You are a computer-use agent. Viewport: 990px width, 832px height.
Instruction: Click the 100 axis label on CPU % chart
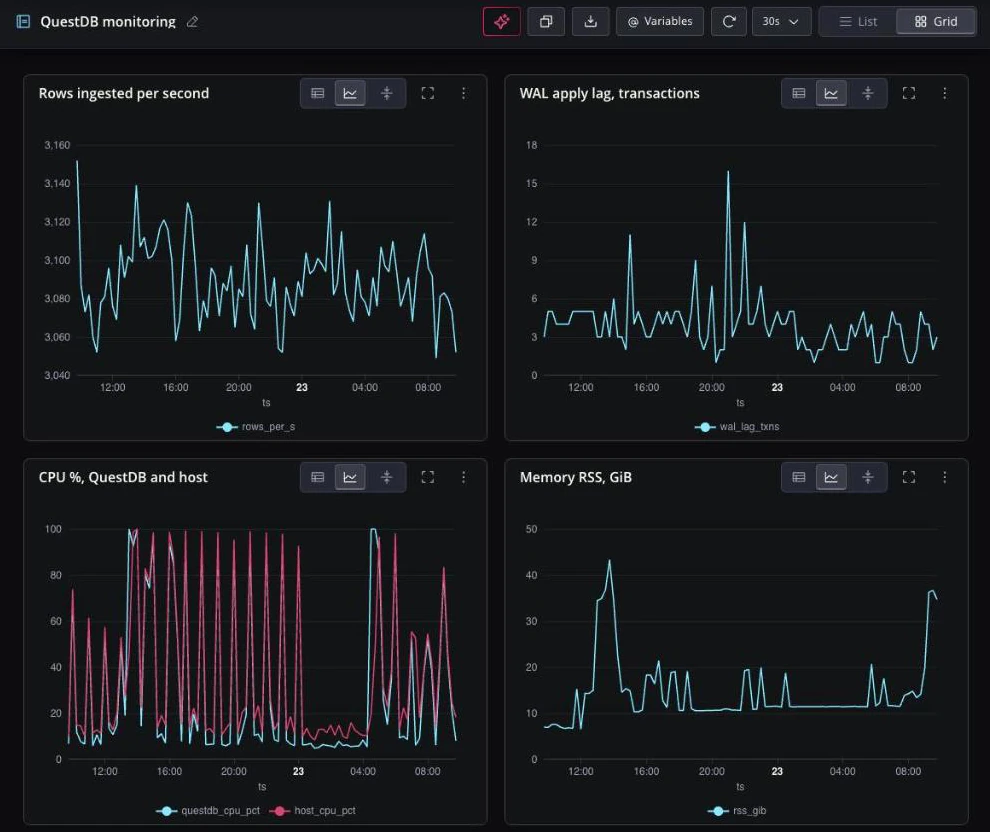(53, 529)
